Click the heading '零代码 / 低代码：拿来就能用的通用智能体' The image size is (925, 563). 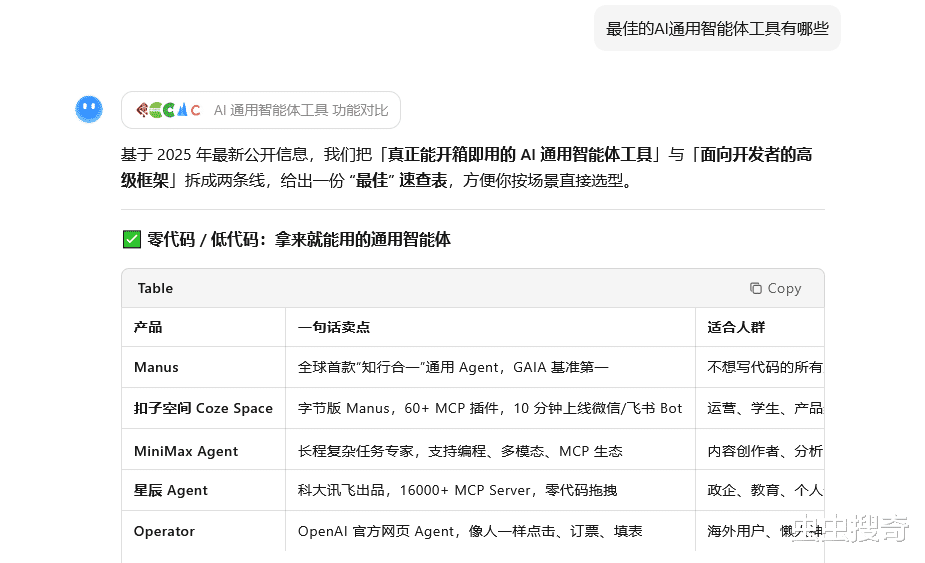(299, 240)
